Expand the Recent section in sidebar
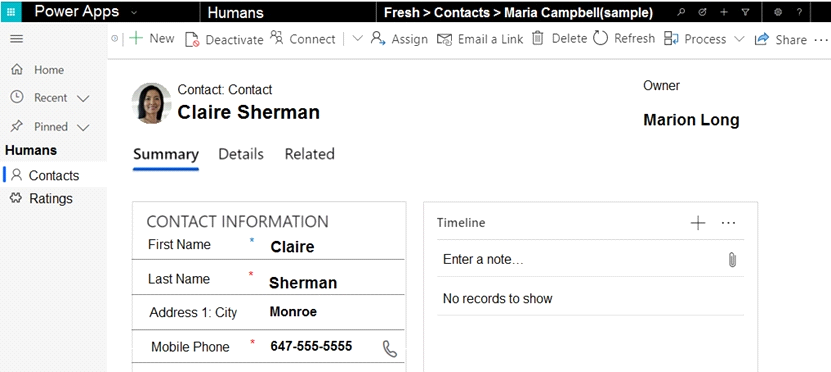The width and height of the screenshot is (831, 372). coord(83,99)
